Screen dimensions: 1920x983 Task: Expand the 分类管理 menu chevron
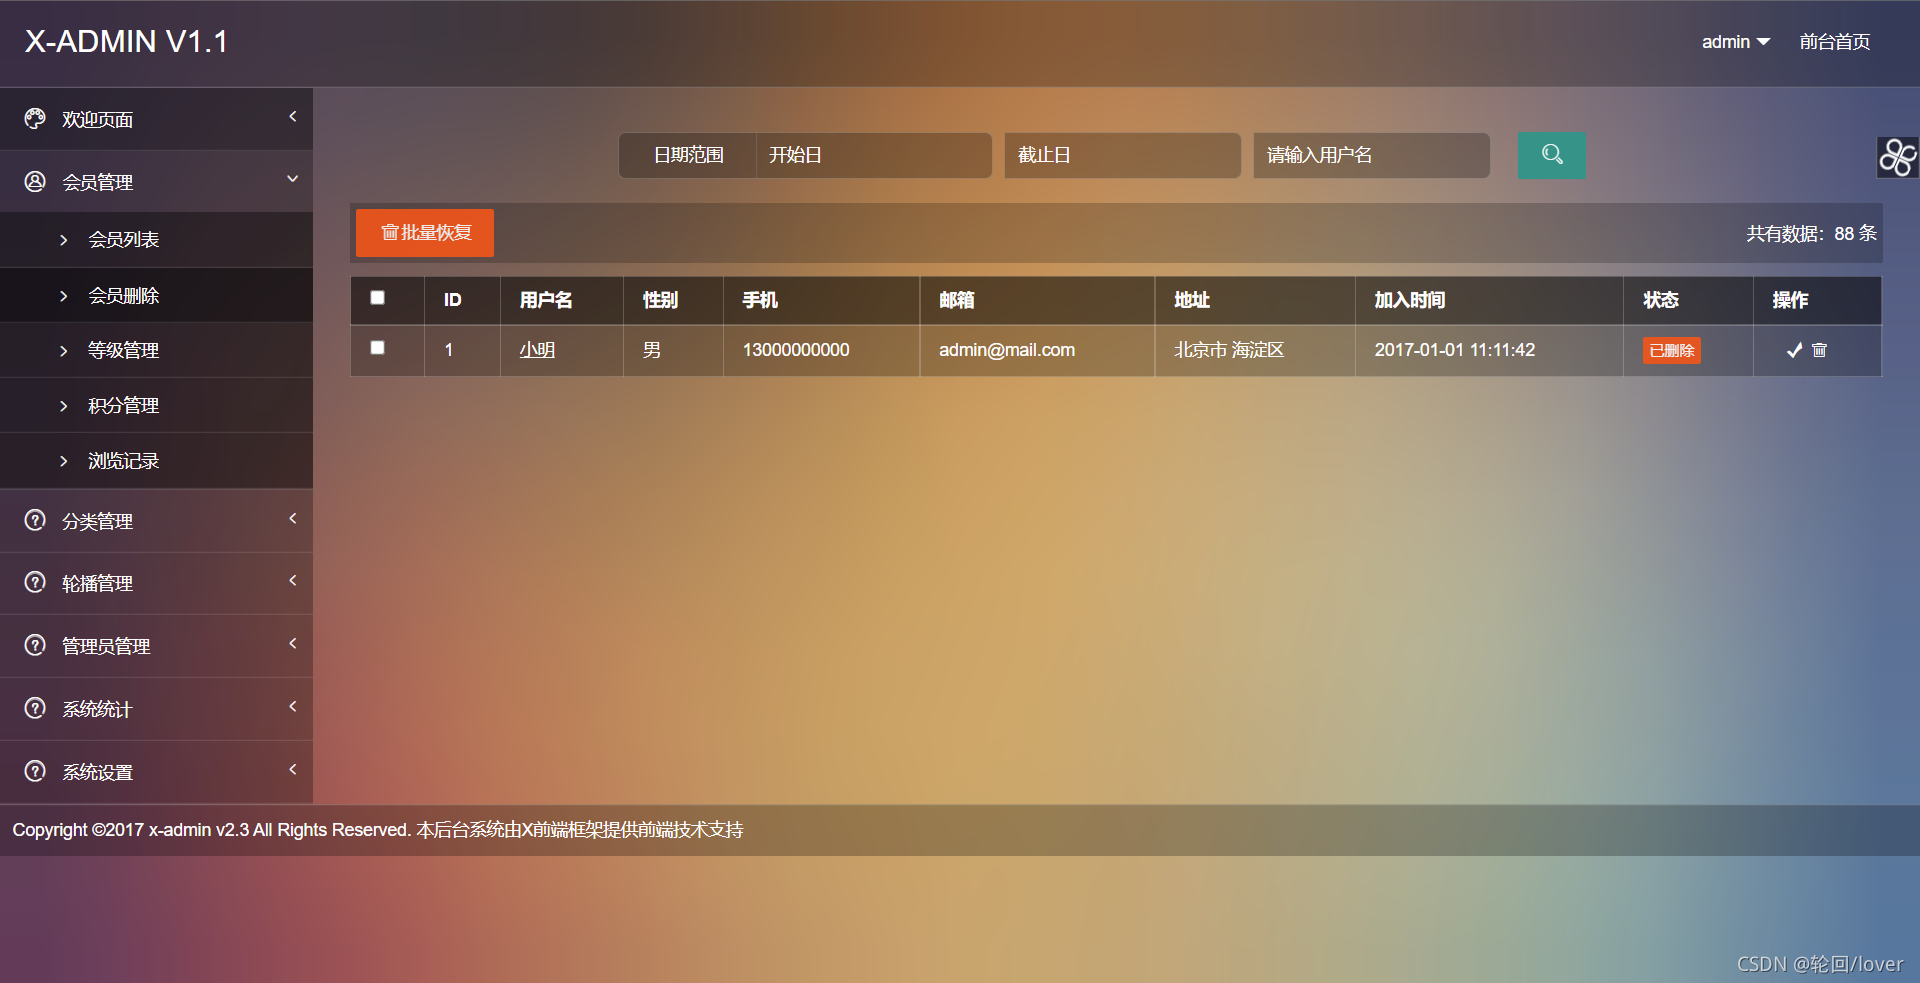click(293, 518)
